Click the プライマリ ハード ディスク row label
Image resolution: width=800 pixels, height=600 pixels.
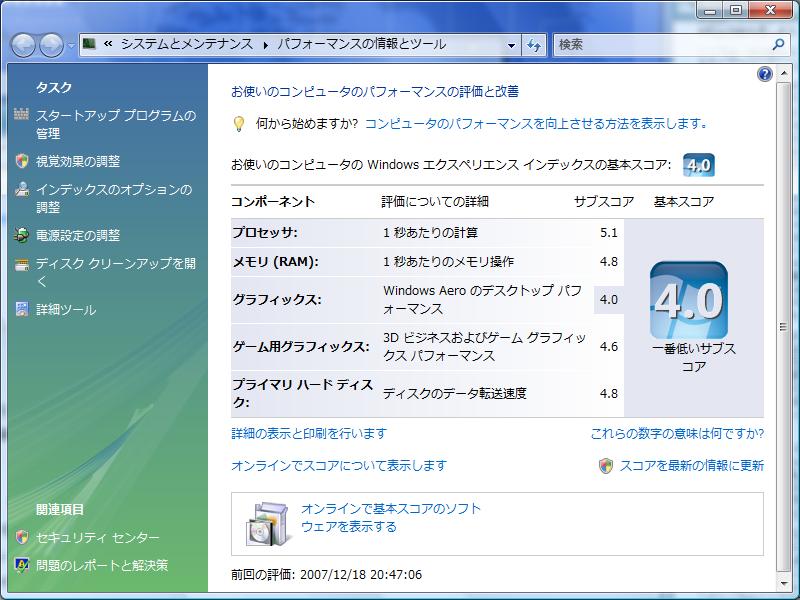303,393
